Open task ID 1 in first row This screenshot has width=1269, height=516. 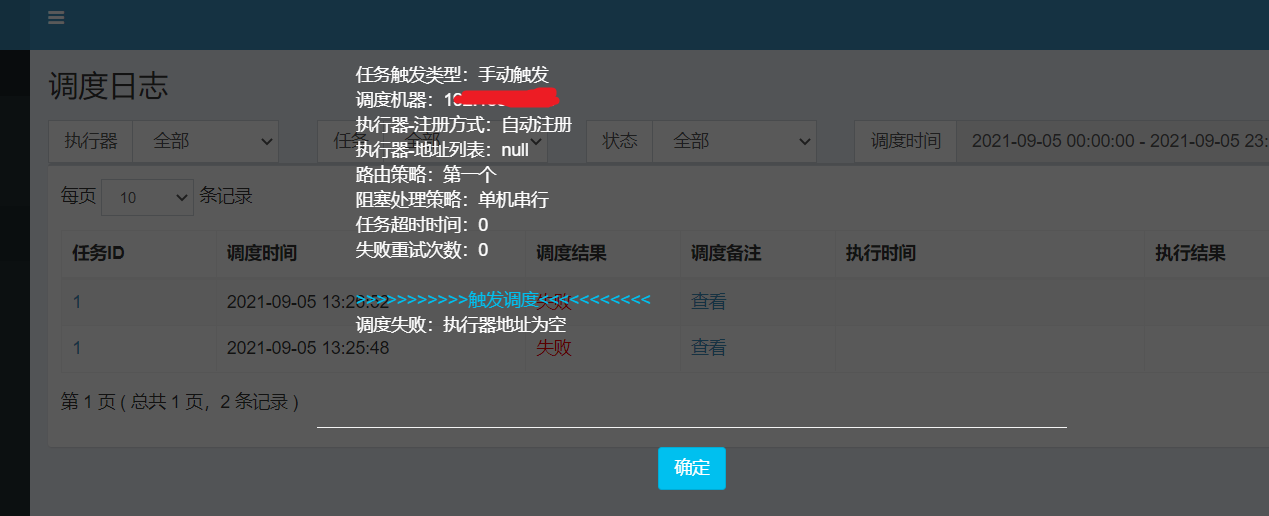pos(77,301)
